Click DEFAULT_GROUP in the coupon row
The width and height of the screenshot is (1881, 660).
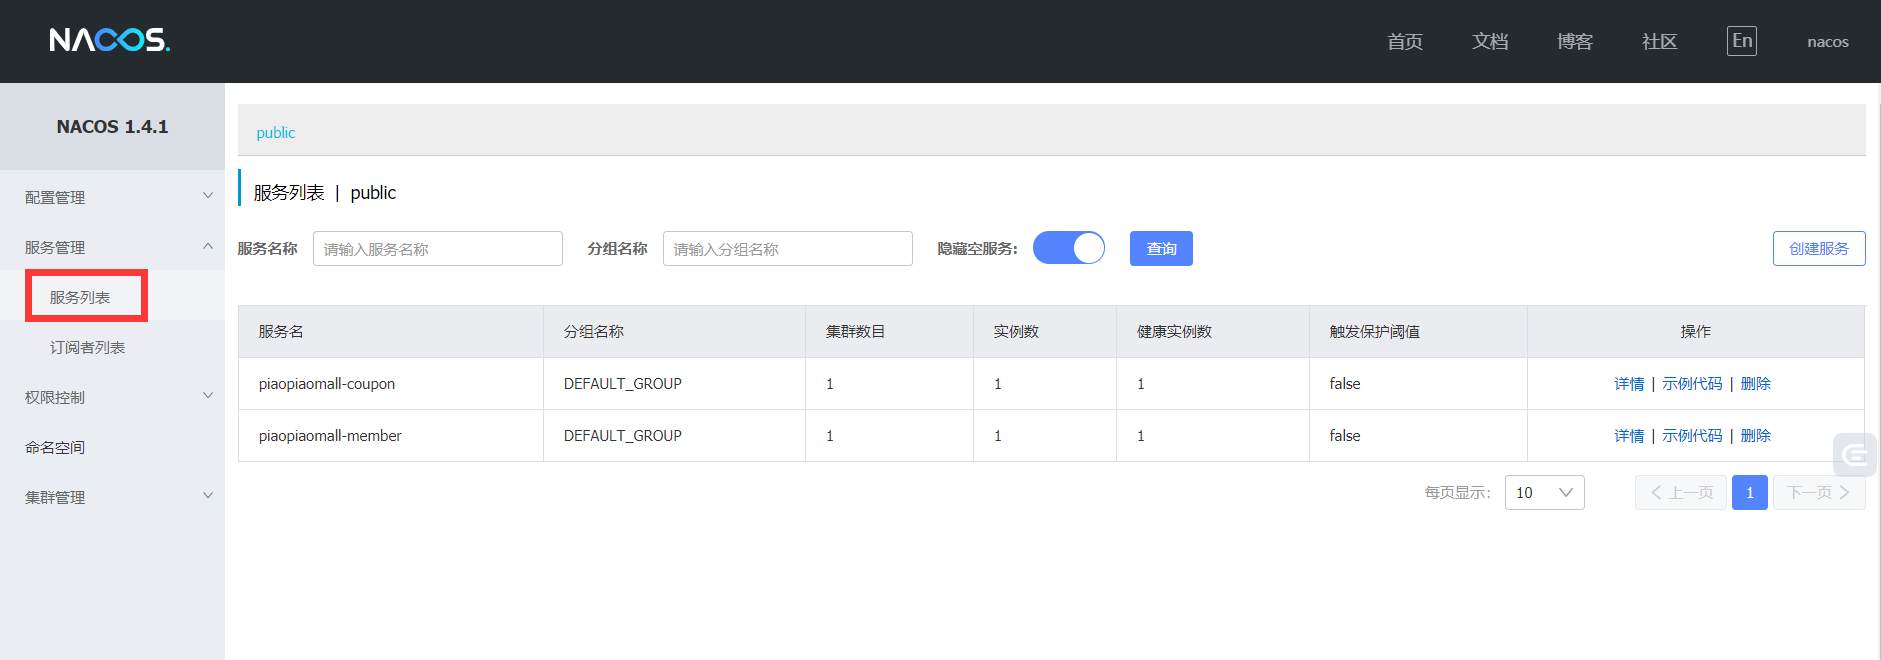pyautogui.click(x=623, y=384)
